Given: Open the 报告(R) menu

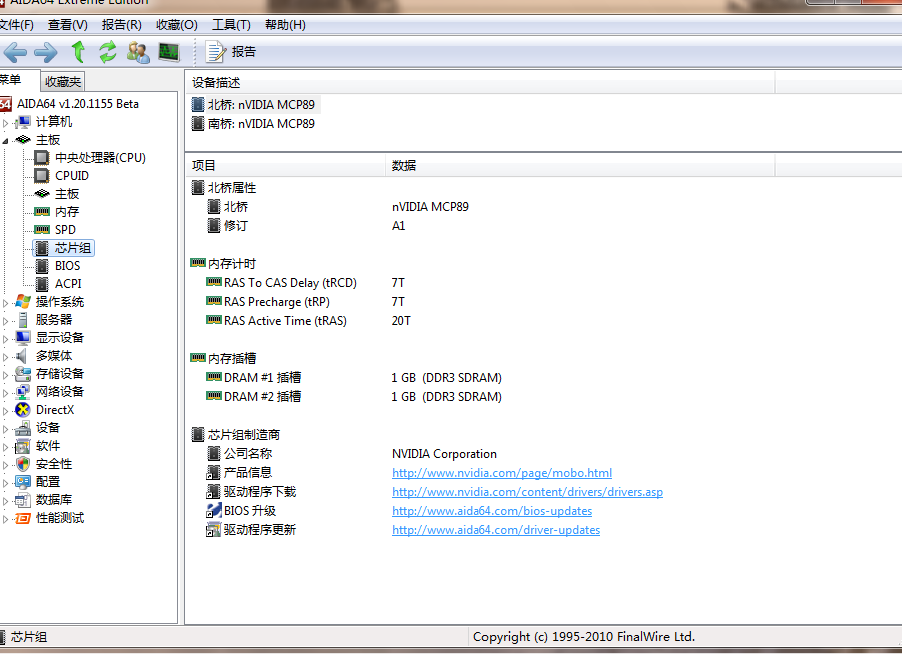Looking at the screenshot, I should tap(121, 25).
